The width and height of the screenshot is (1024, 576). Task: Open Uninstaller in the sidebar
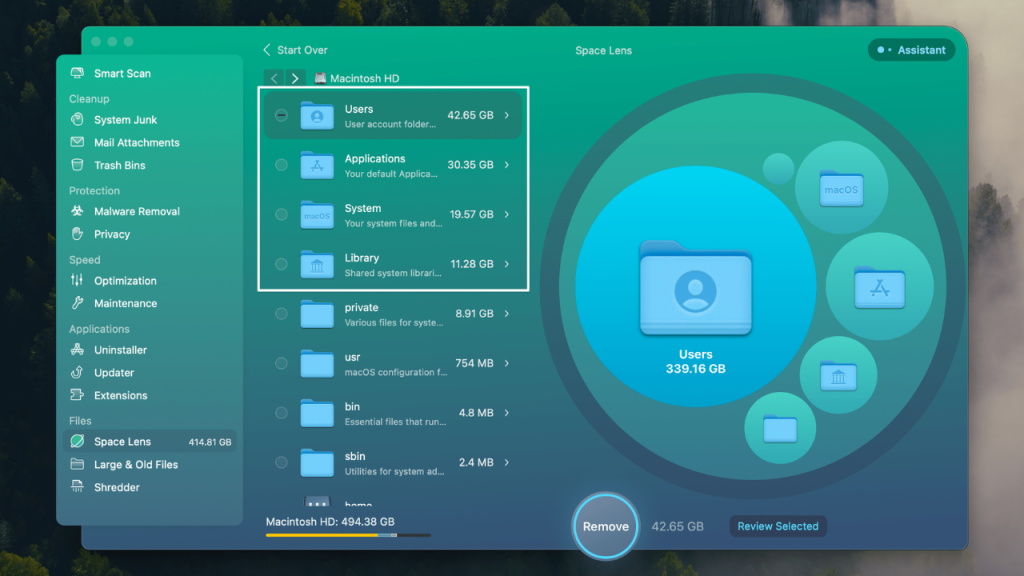click(x=120, y=351)
